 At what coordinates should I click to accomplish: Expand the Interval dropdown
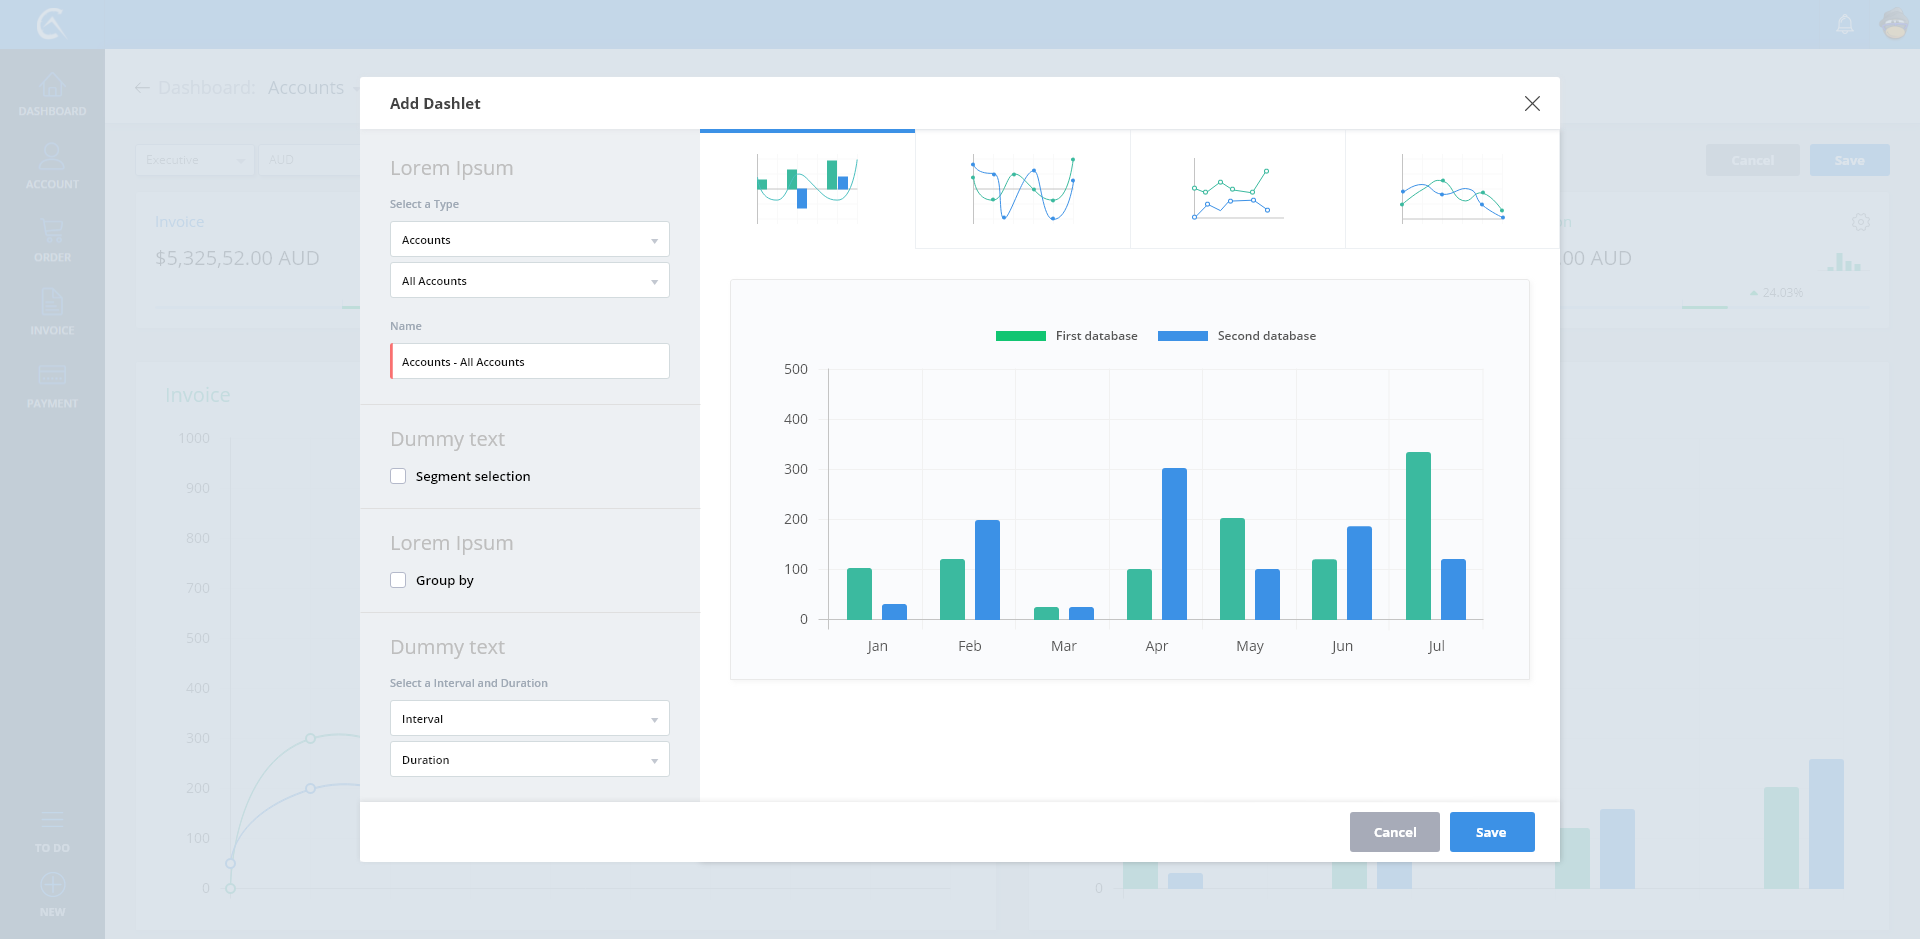click(529, 719)
